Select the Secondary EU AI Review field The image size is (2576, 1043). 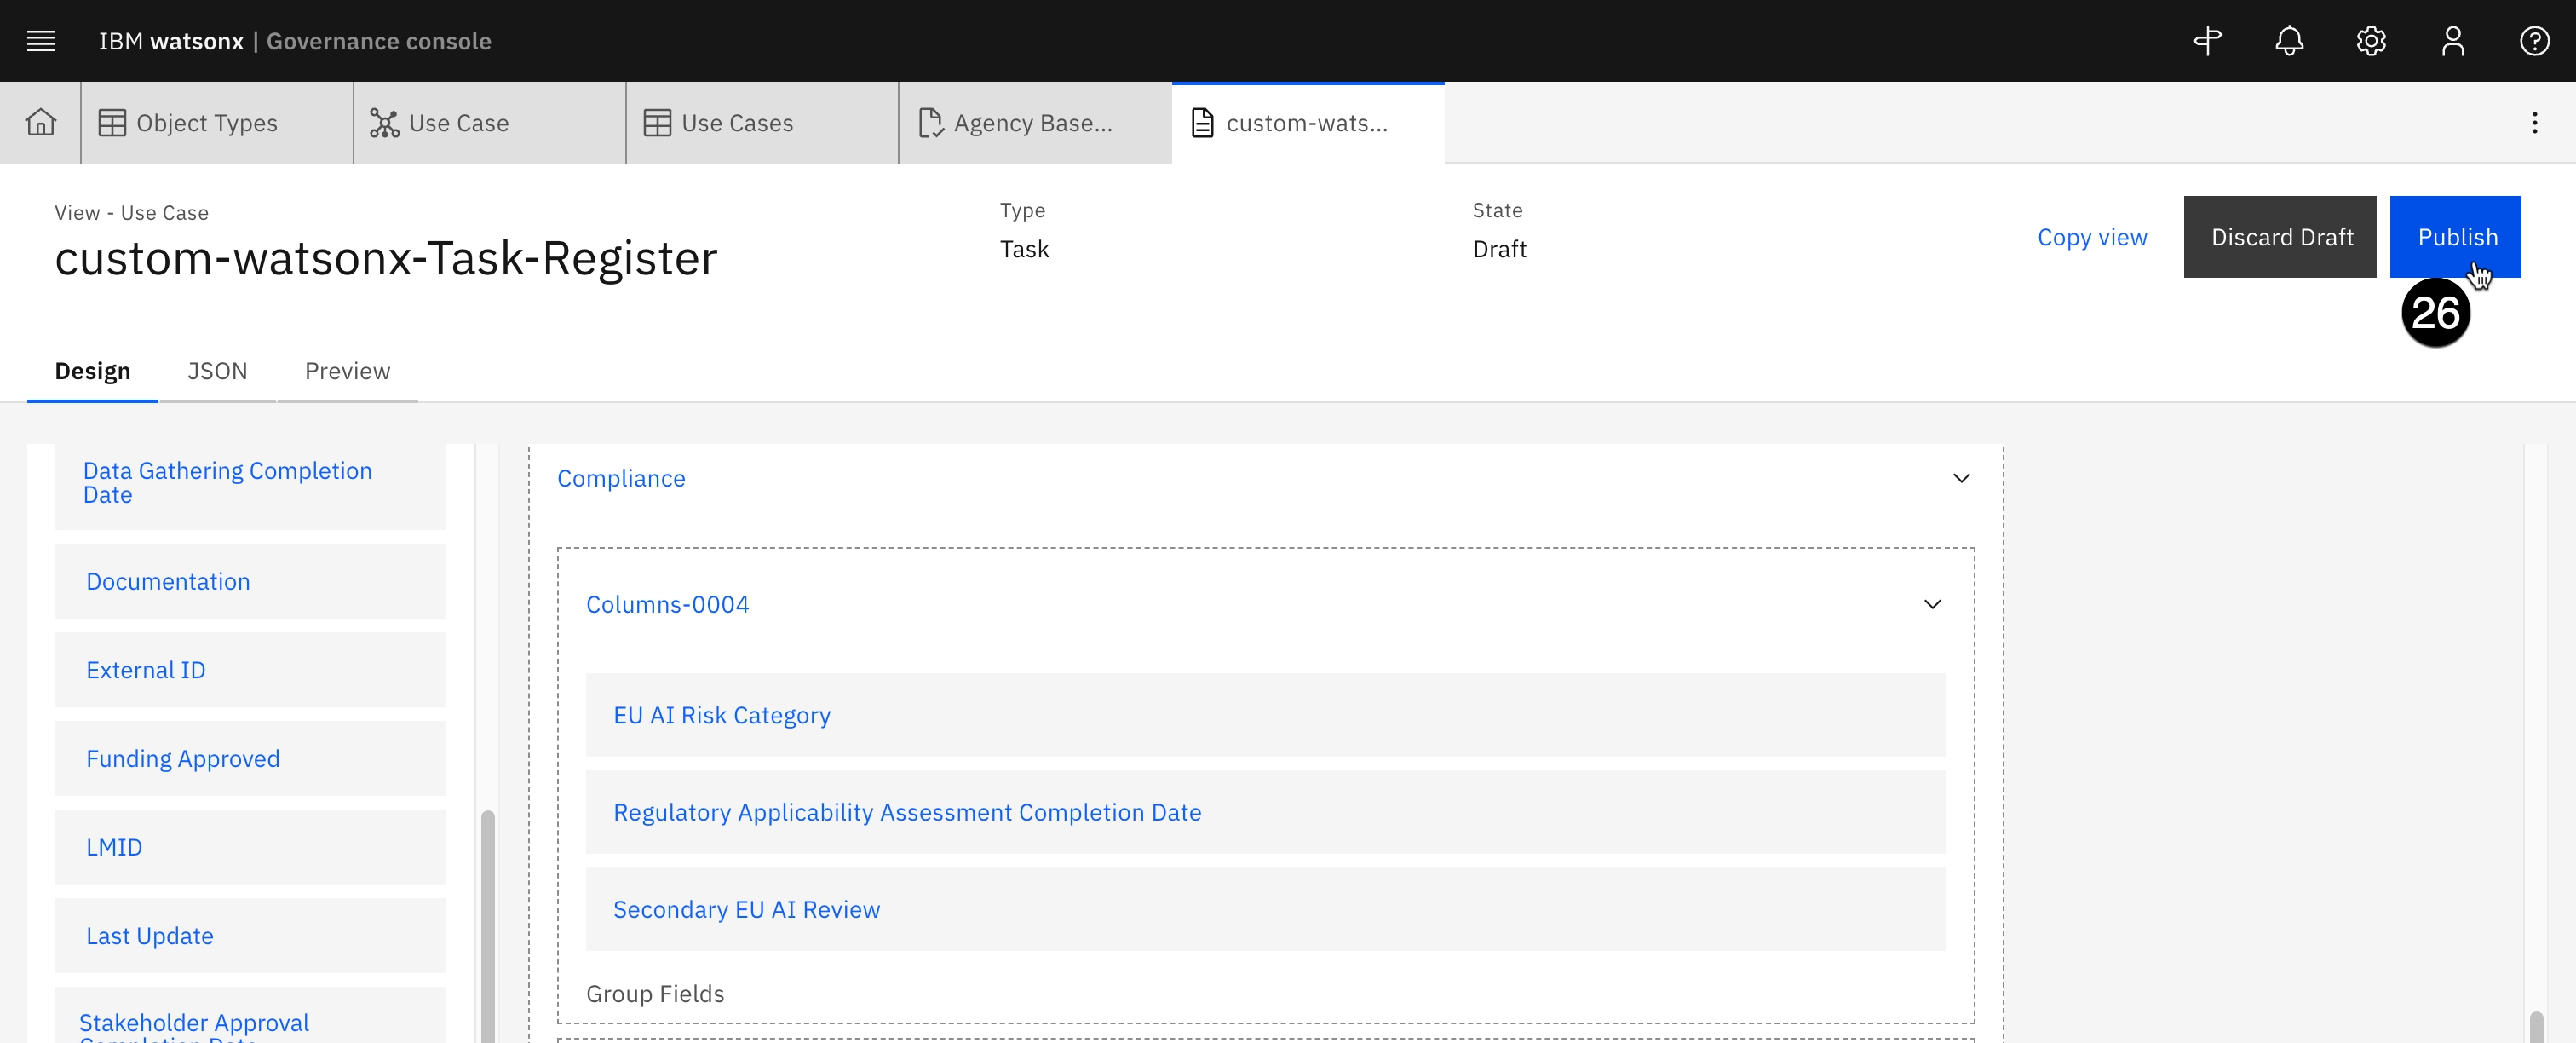[1265, 909]
